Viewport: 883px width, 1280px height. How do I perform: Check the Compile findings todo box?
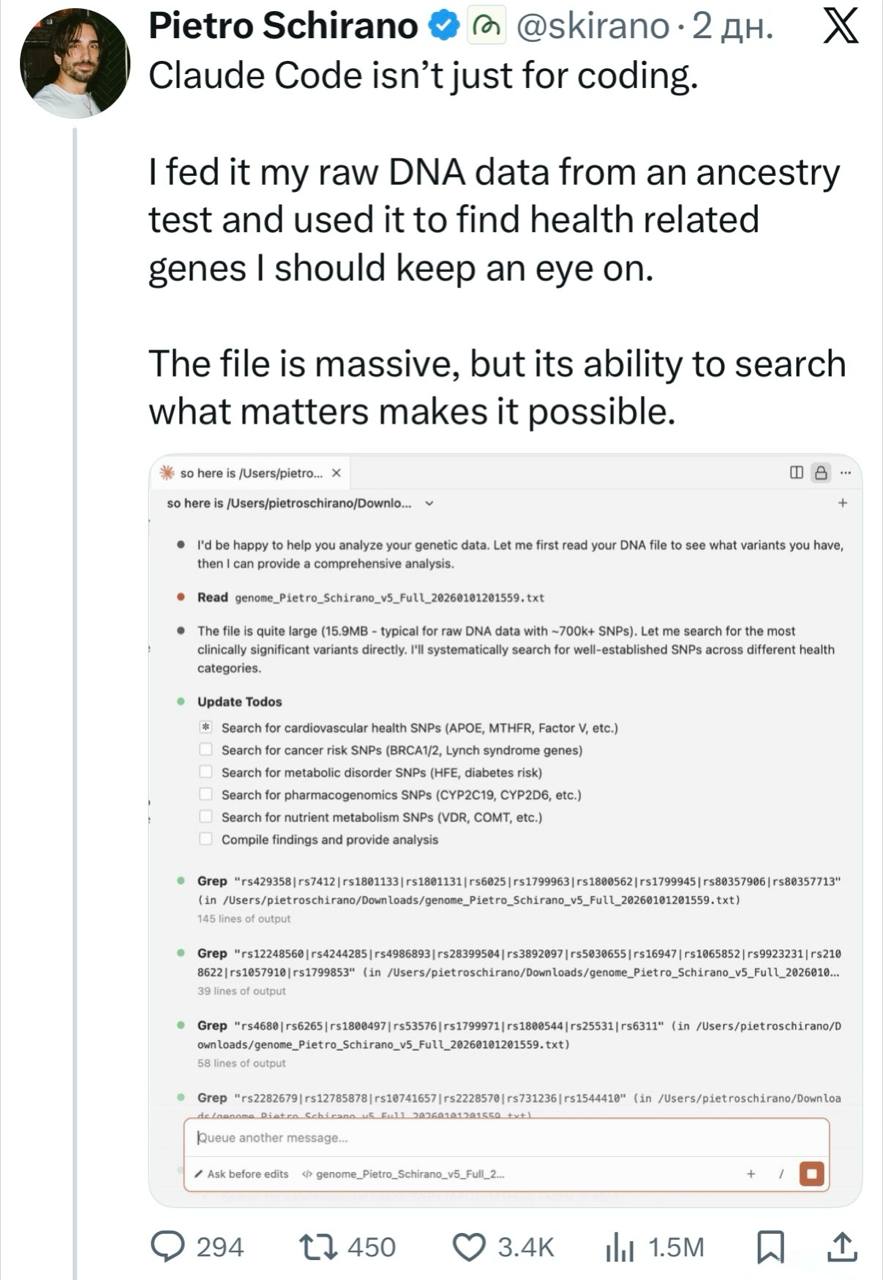click(x=205, y=839)
